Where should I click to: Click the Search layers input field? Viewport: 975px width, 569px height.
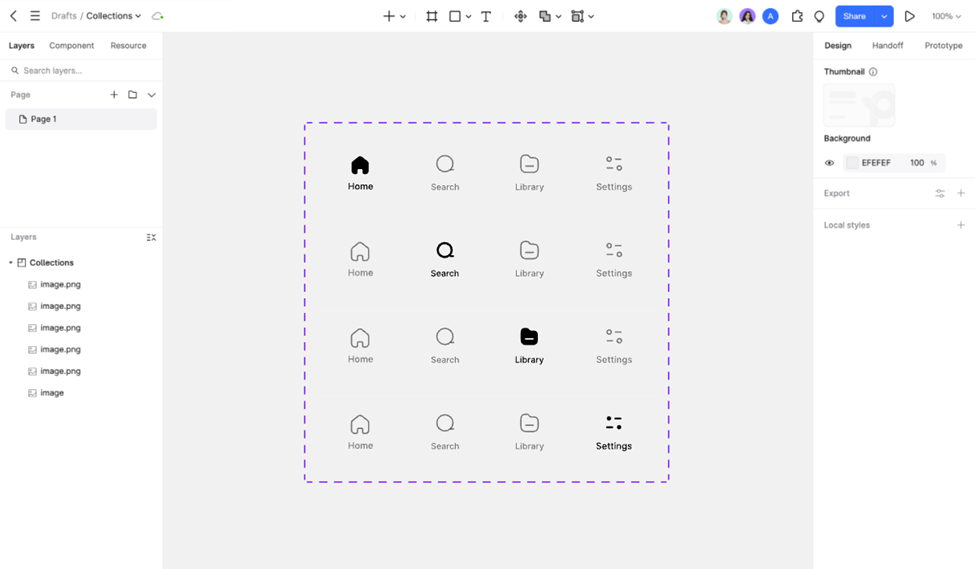click(81, 70)
